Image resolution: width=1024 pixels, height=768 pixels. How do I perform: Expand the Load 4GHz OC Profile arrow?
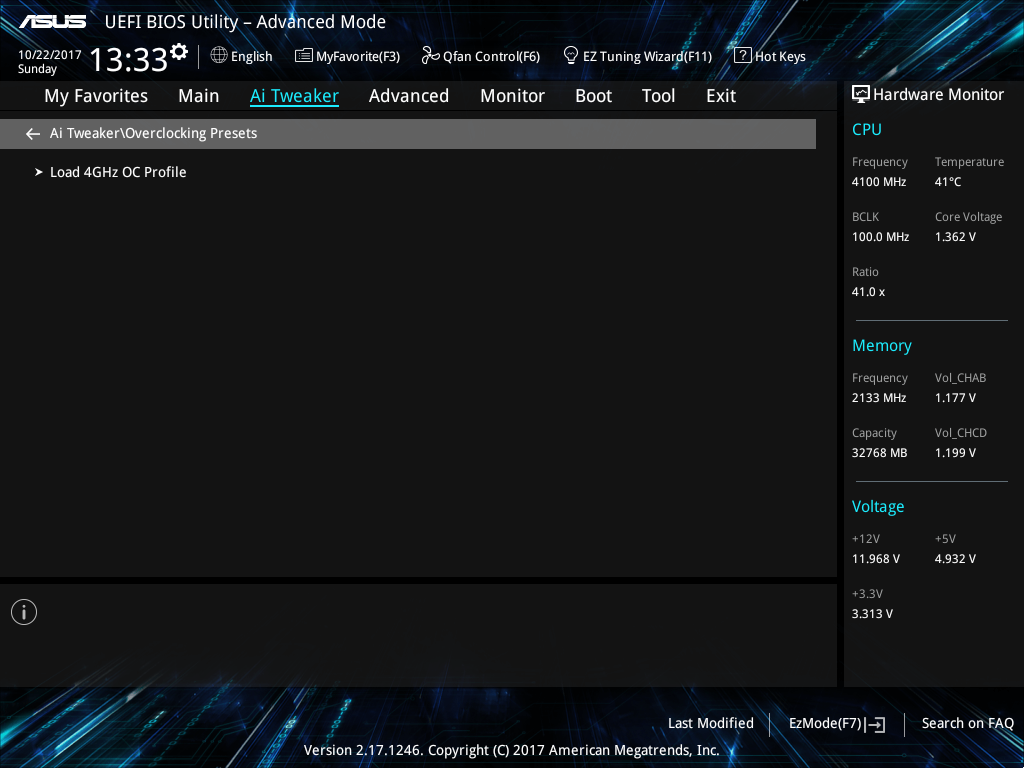39,172
